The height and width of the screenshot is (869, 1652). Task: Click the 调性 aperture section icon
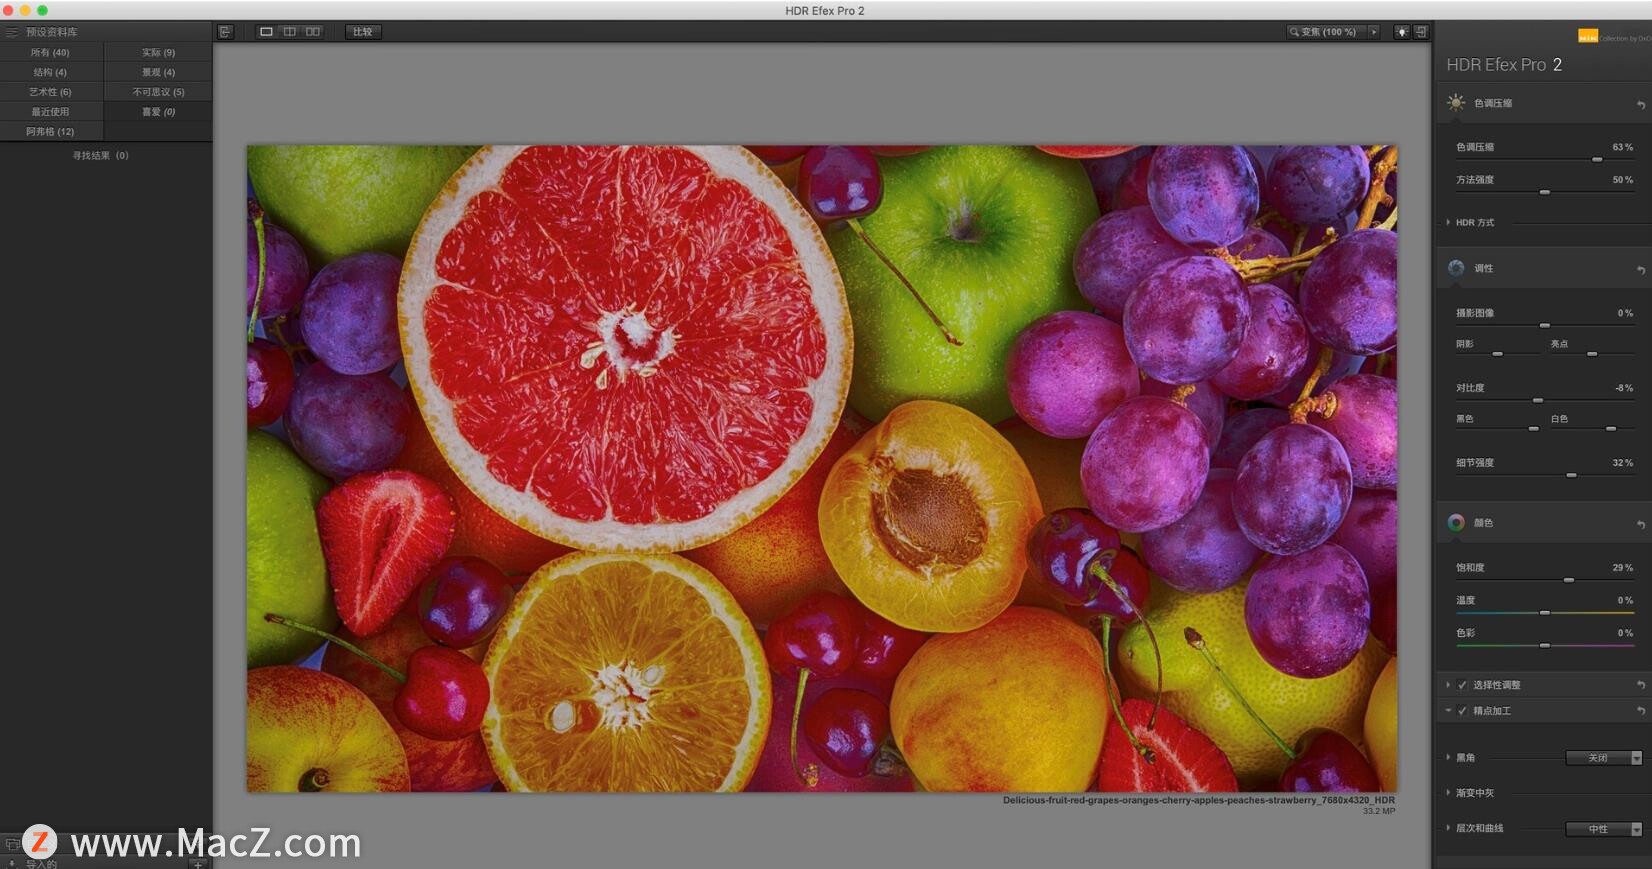tap(1456, 268)
